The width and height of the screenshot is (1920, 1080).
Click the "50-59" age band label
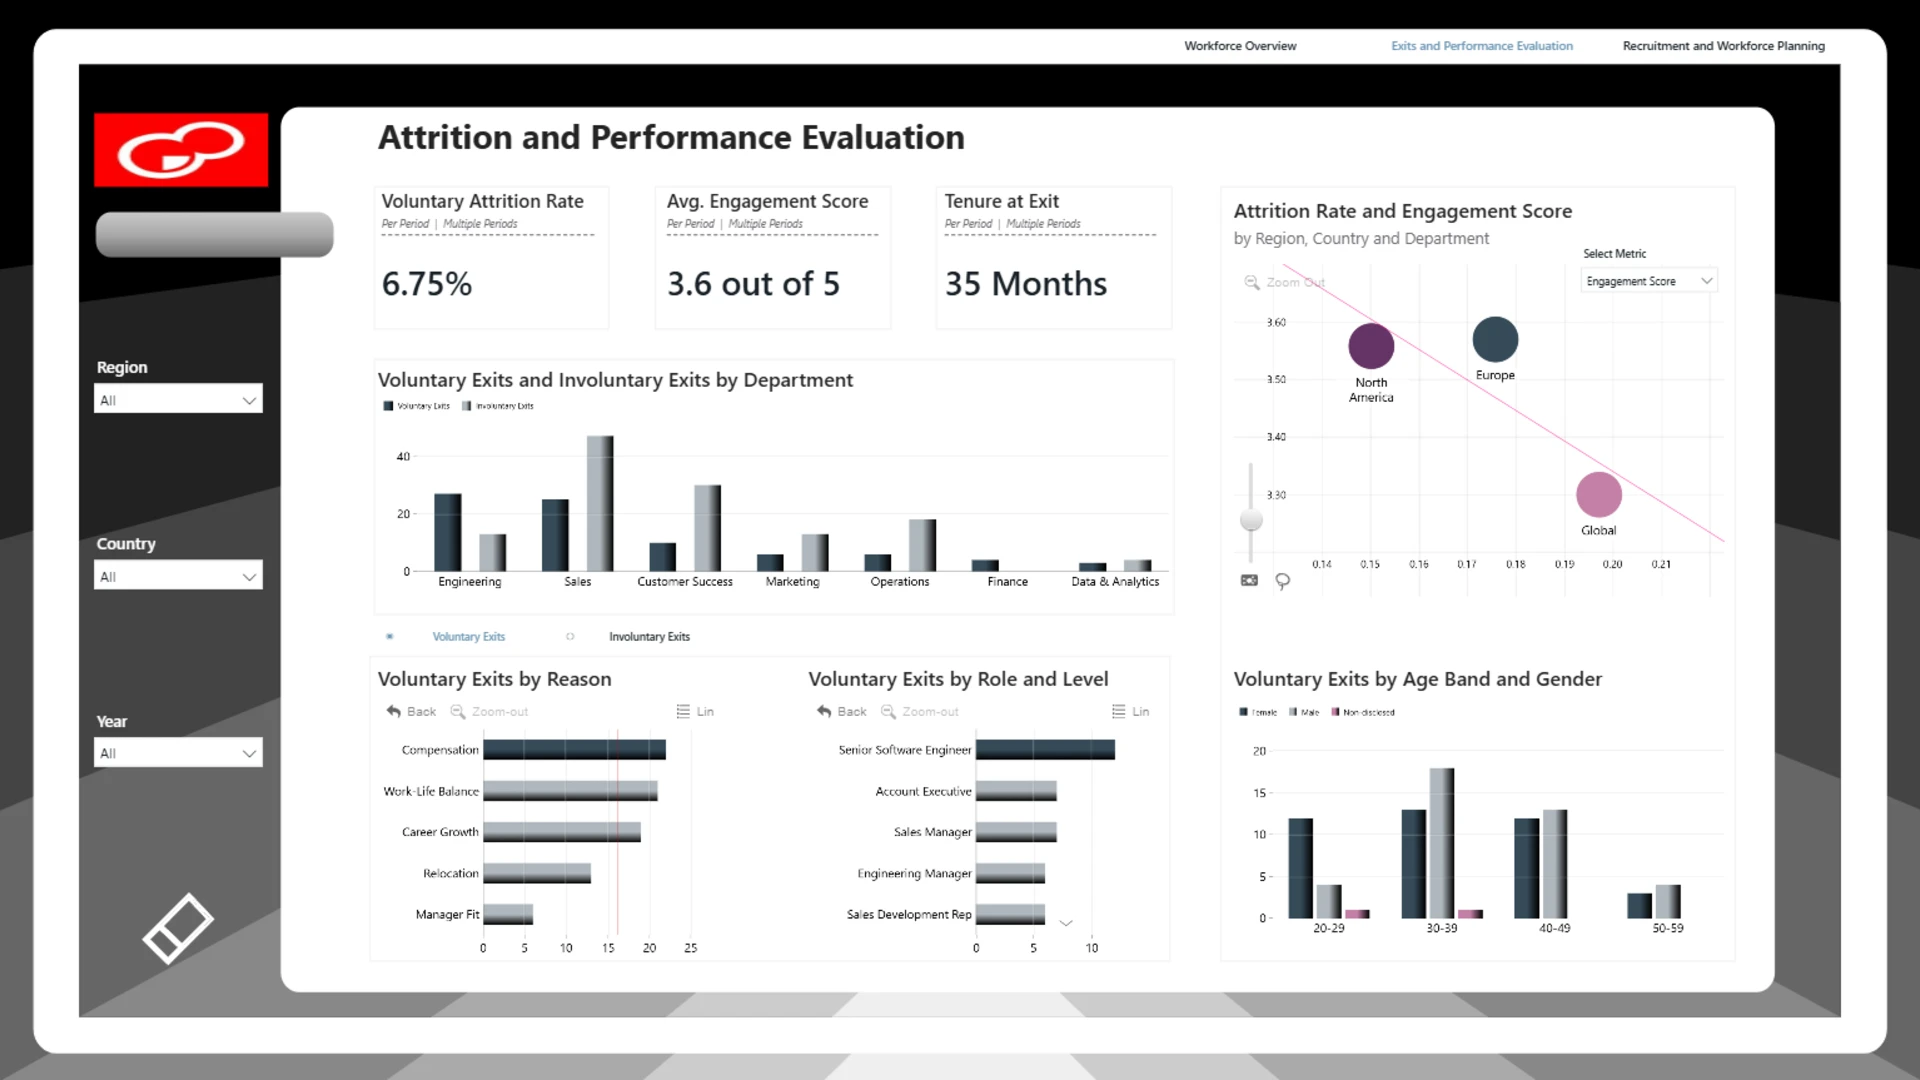pyautogui.click(x=1668, y=929)
